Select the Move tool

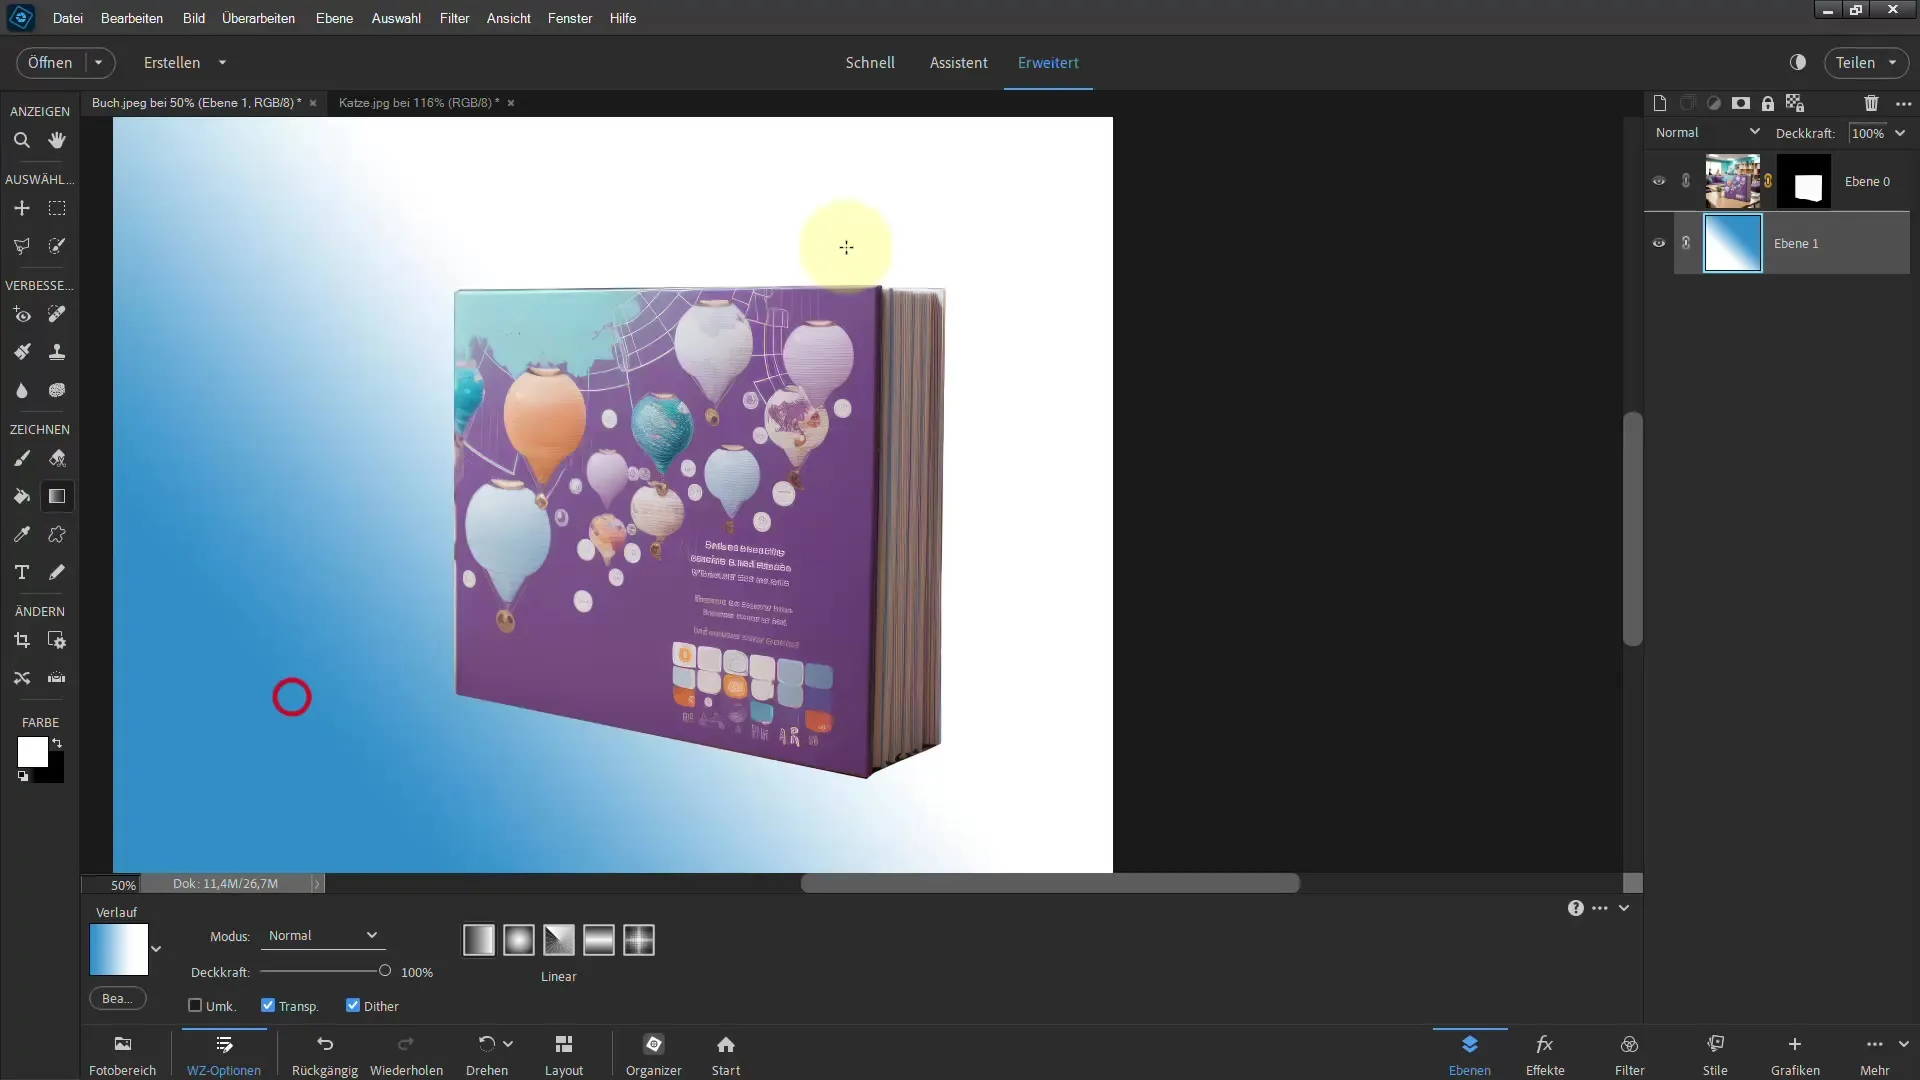tap(21, 209)
